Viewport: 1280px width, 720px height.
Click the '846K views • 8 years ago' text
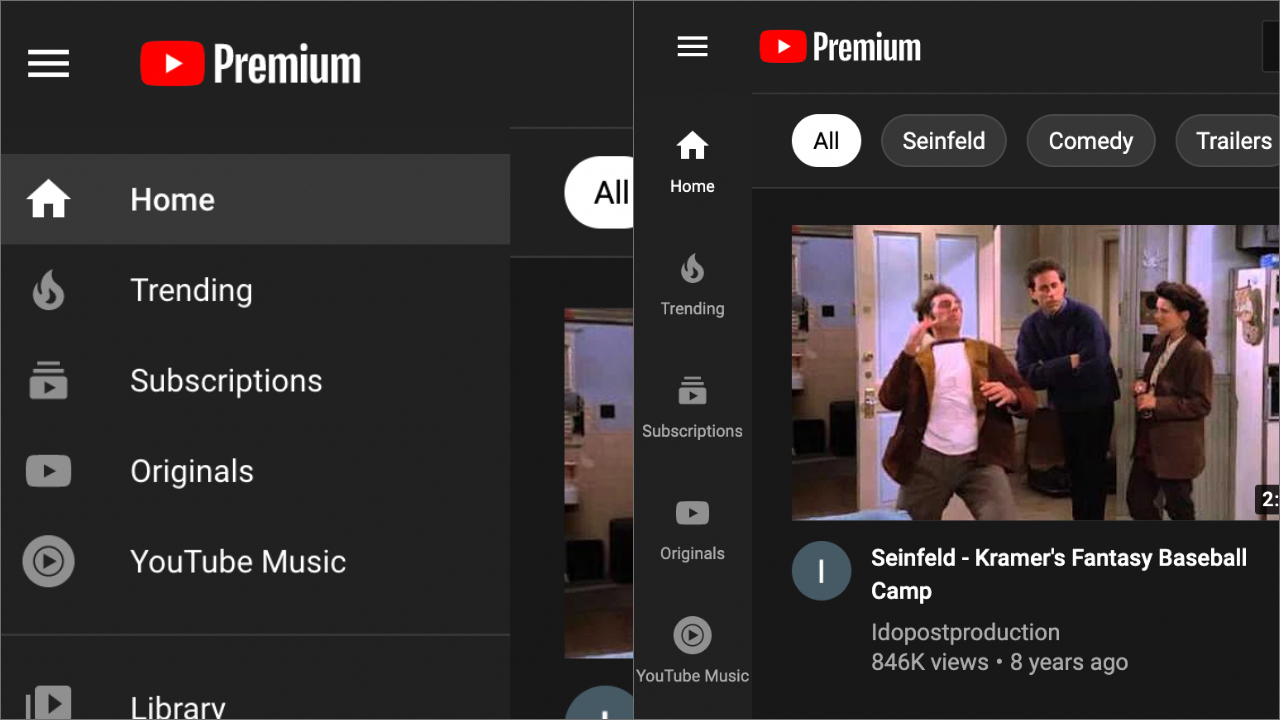pyautogui.click(x=999, y=662)
